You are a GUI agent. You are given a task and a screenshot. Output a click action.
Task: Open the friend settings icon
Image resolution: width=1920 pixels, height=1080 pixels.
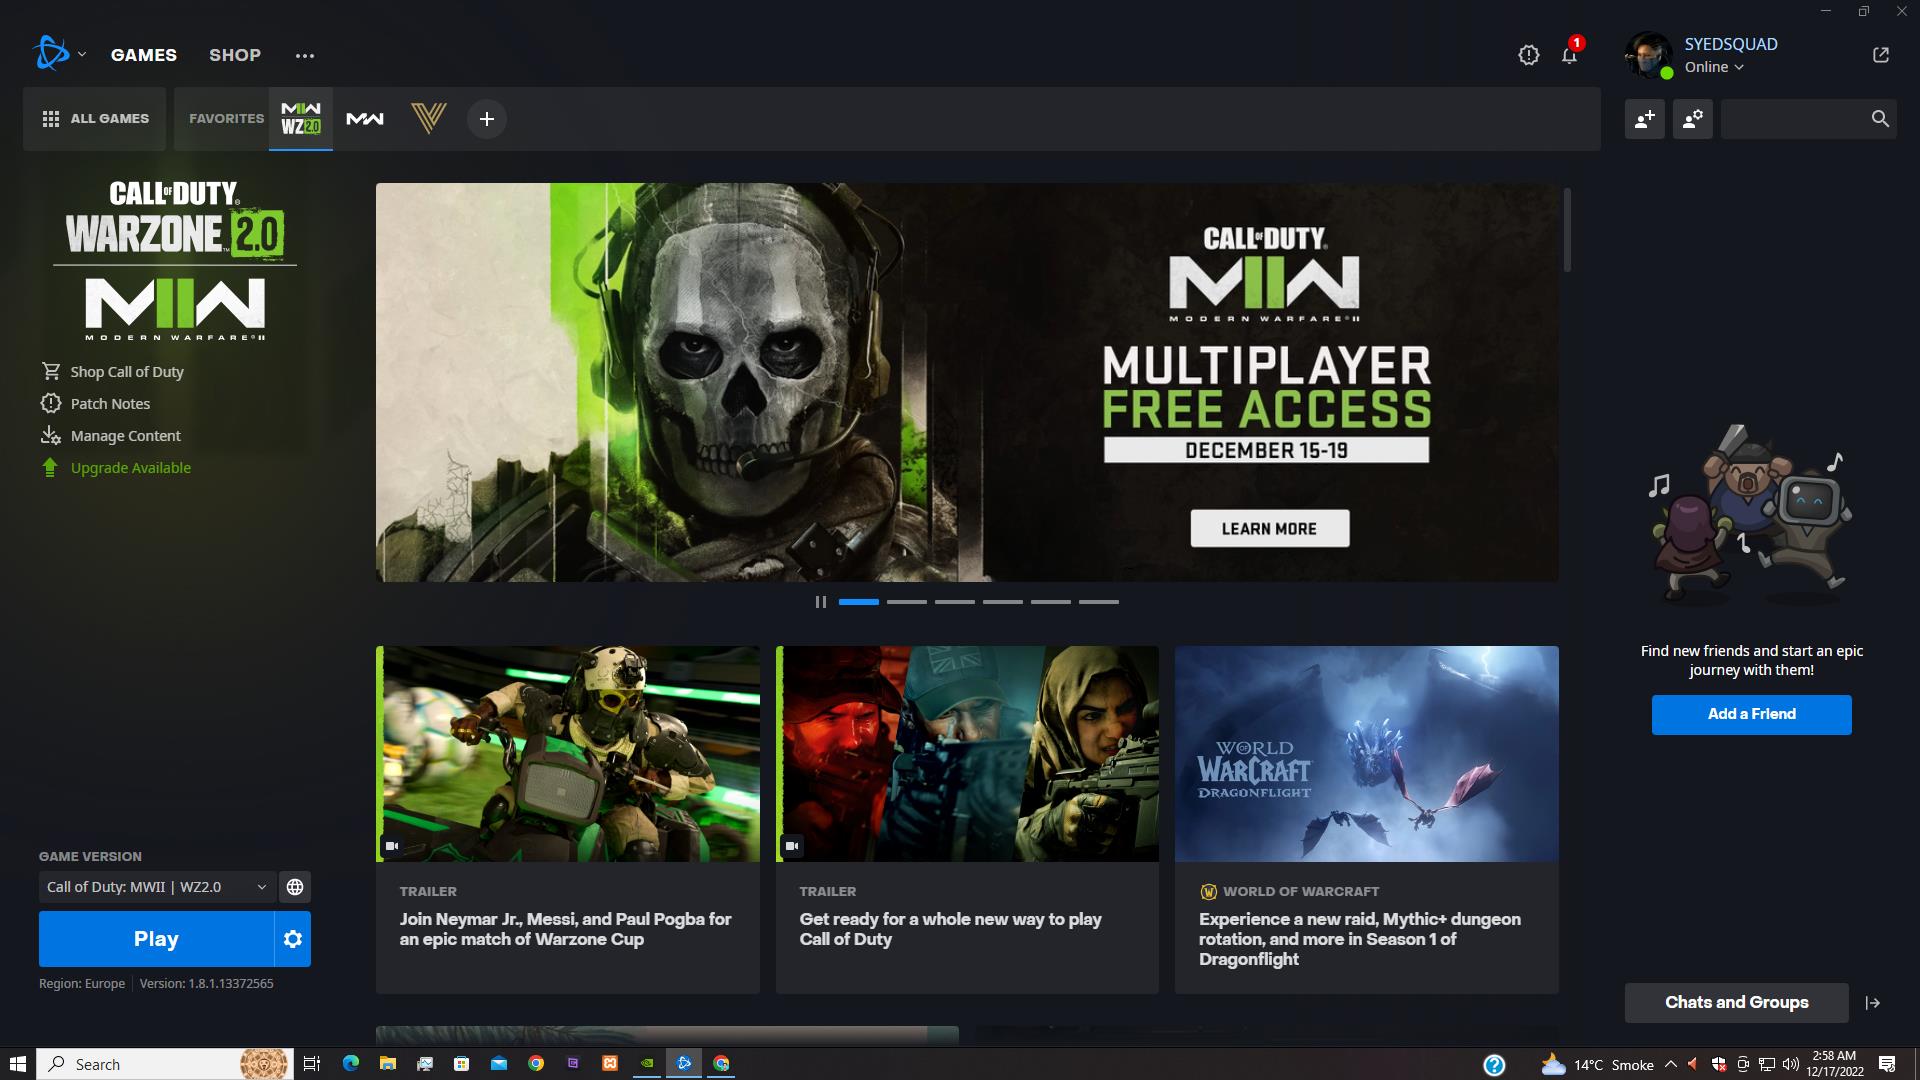(1692, 119)
